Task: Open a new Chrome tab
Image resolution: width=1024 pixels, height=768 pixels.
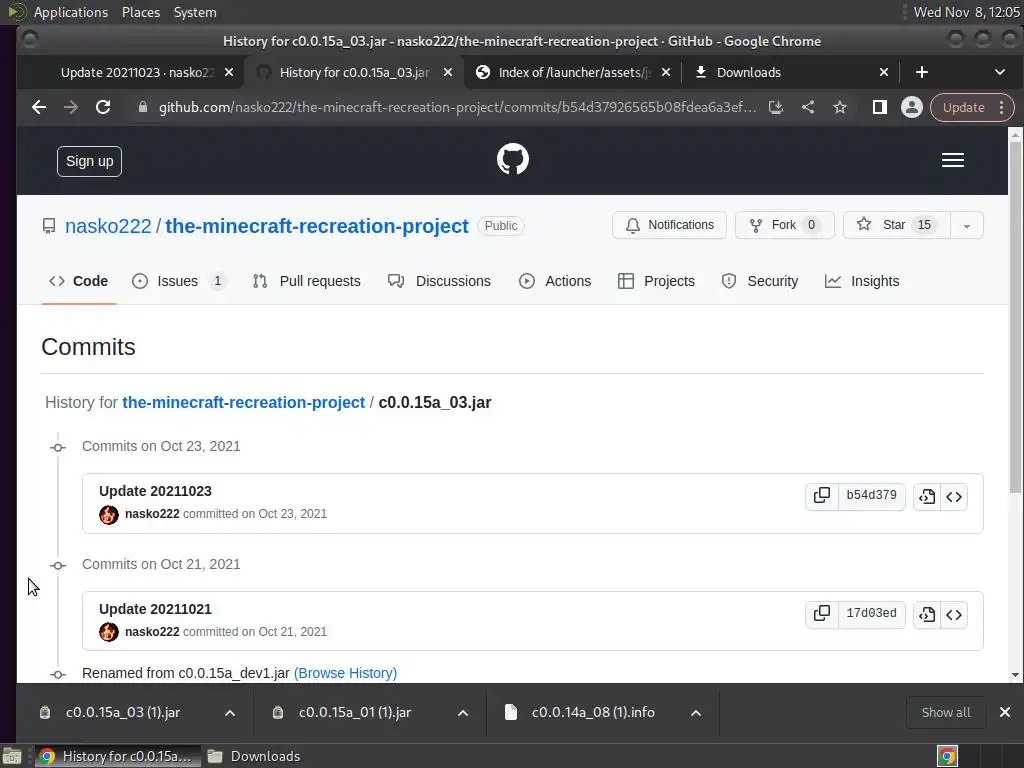Action: coord(921,72)
